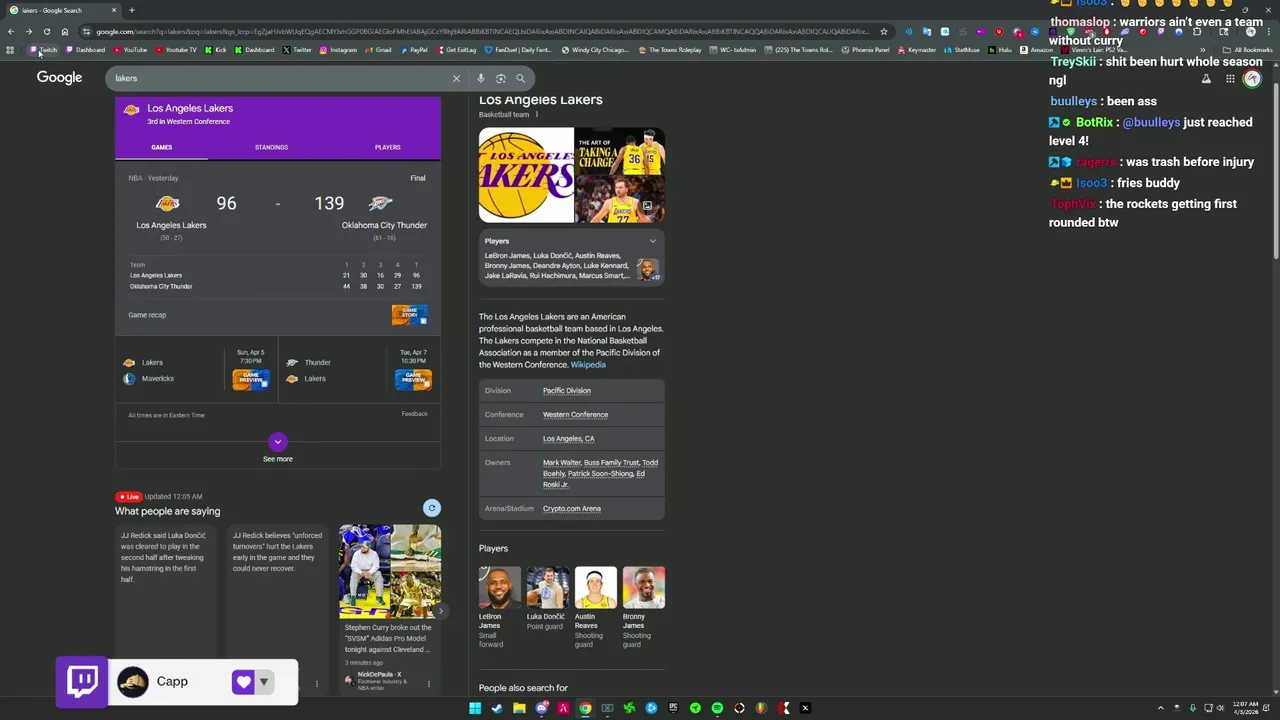Open the Game recap link
This screenshot has width=1280, height=720.
tap(147, 315)
